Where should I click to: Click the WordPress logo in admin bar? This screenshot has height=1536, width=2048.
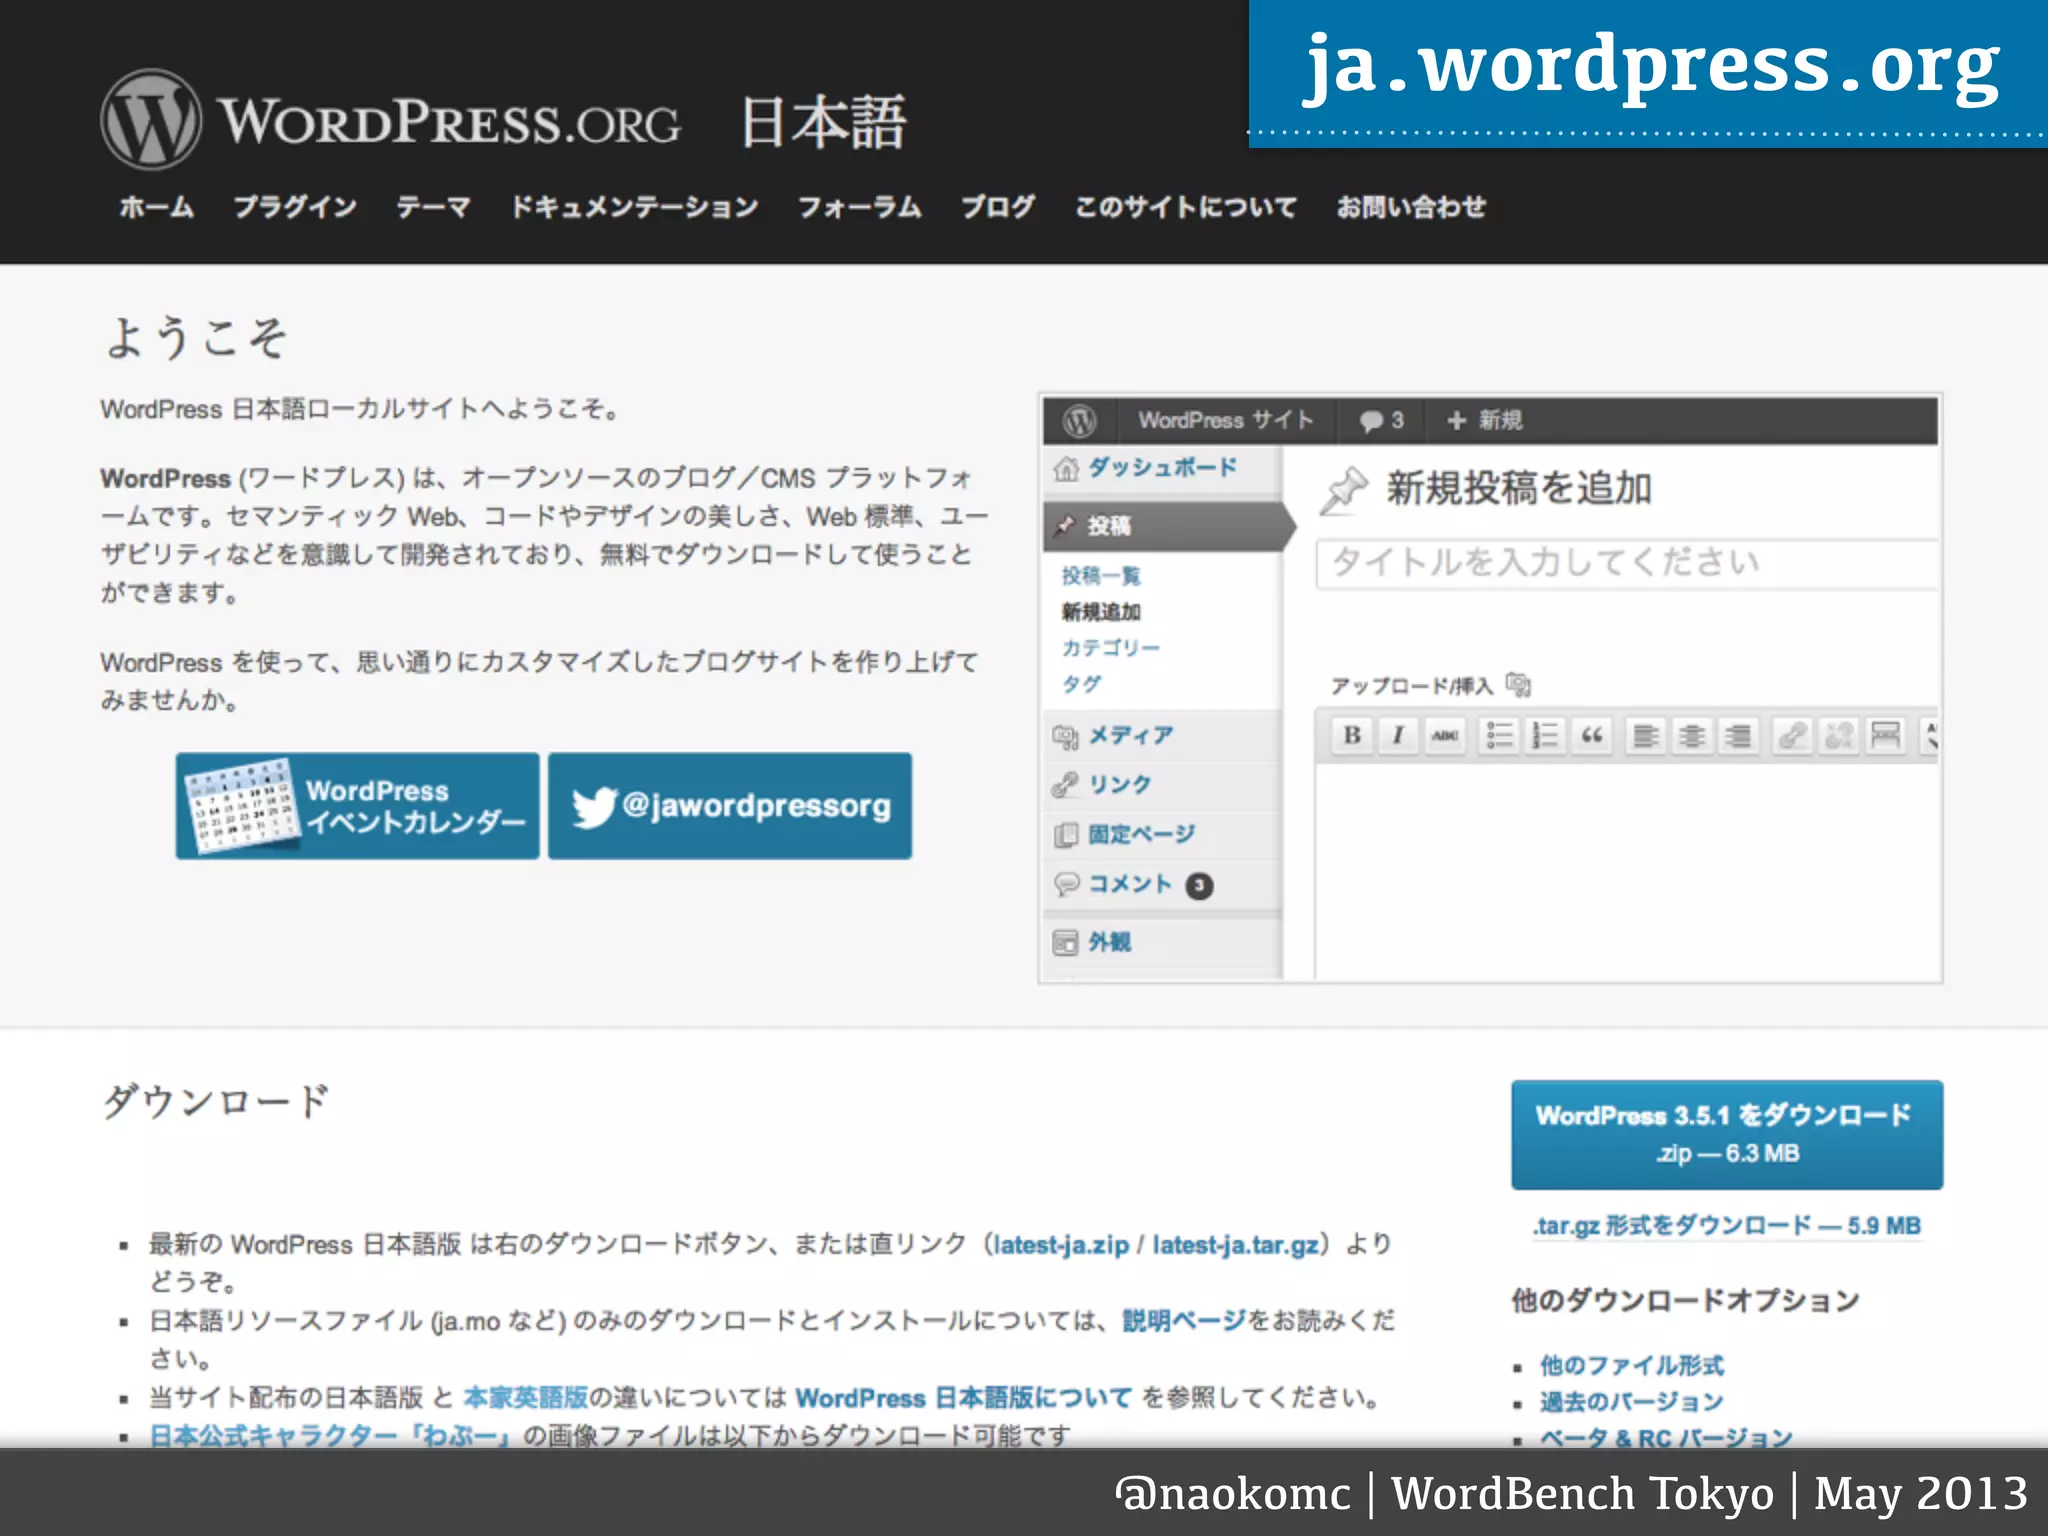tap(1080, 421)
